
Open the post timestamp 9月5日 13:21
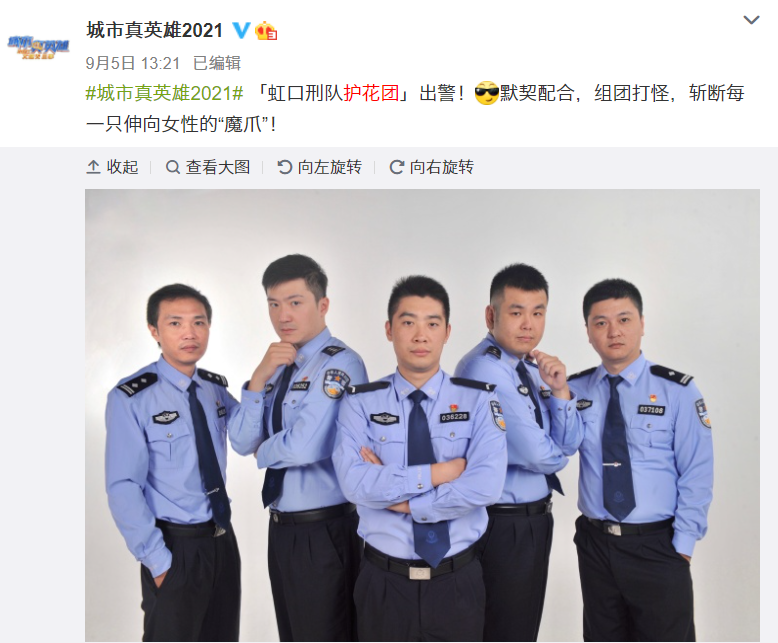(132, 63)
